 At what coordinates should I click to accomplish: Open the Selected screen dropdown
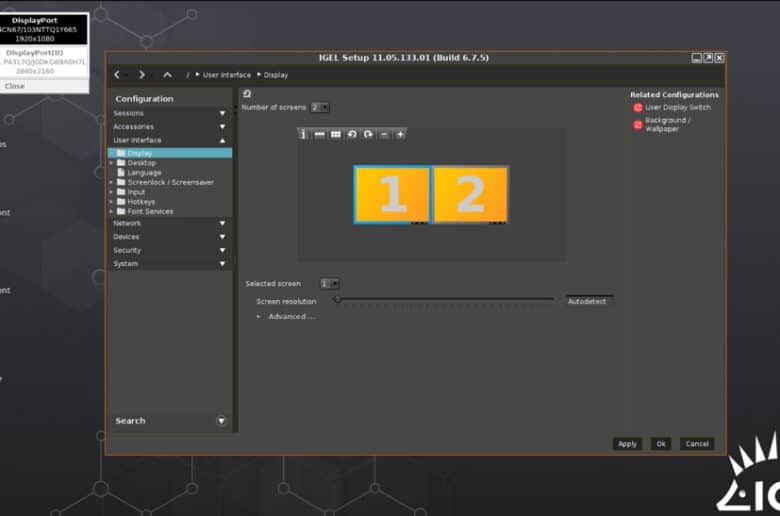329,284
